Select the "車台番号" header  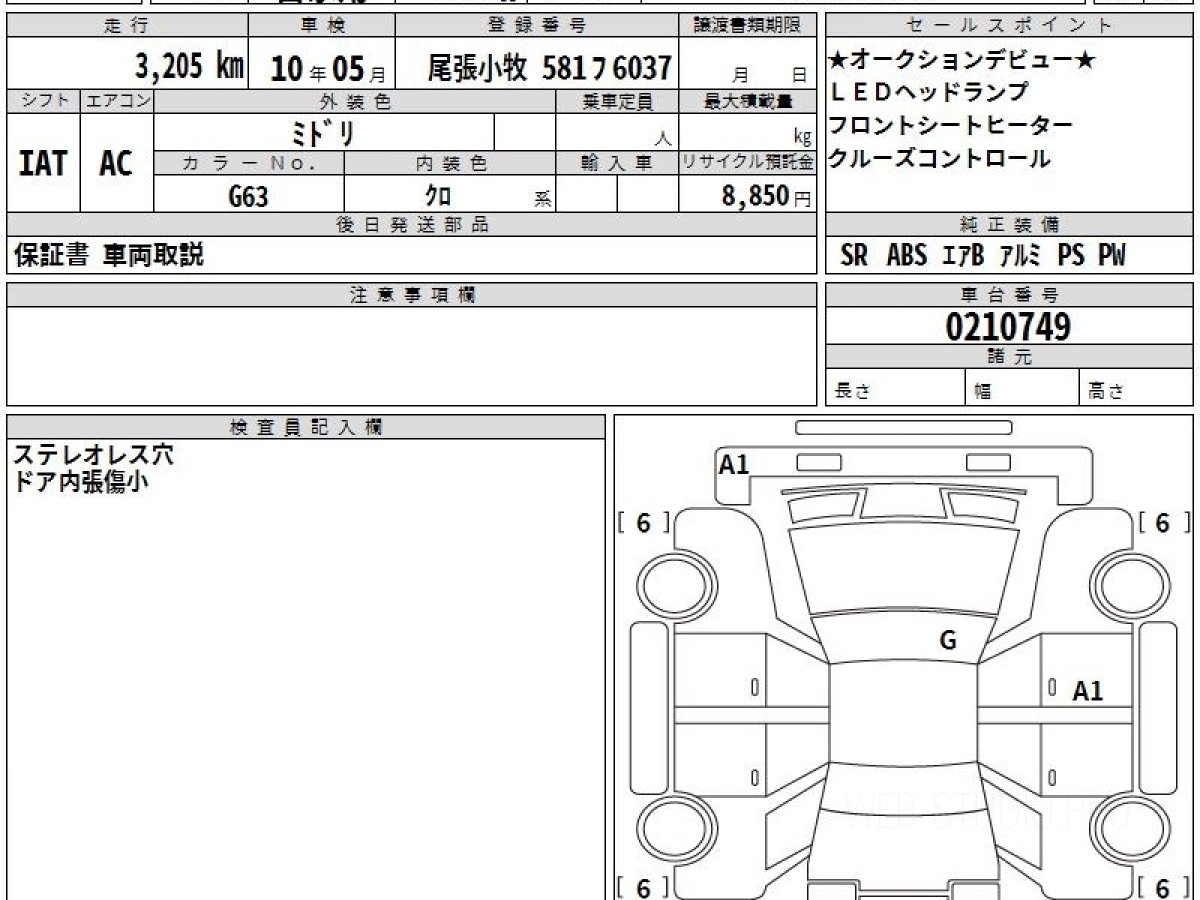click(x=1009, y=295)
